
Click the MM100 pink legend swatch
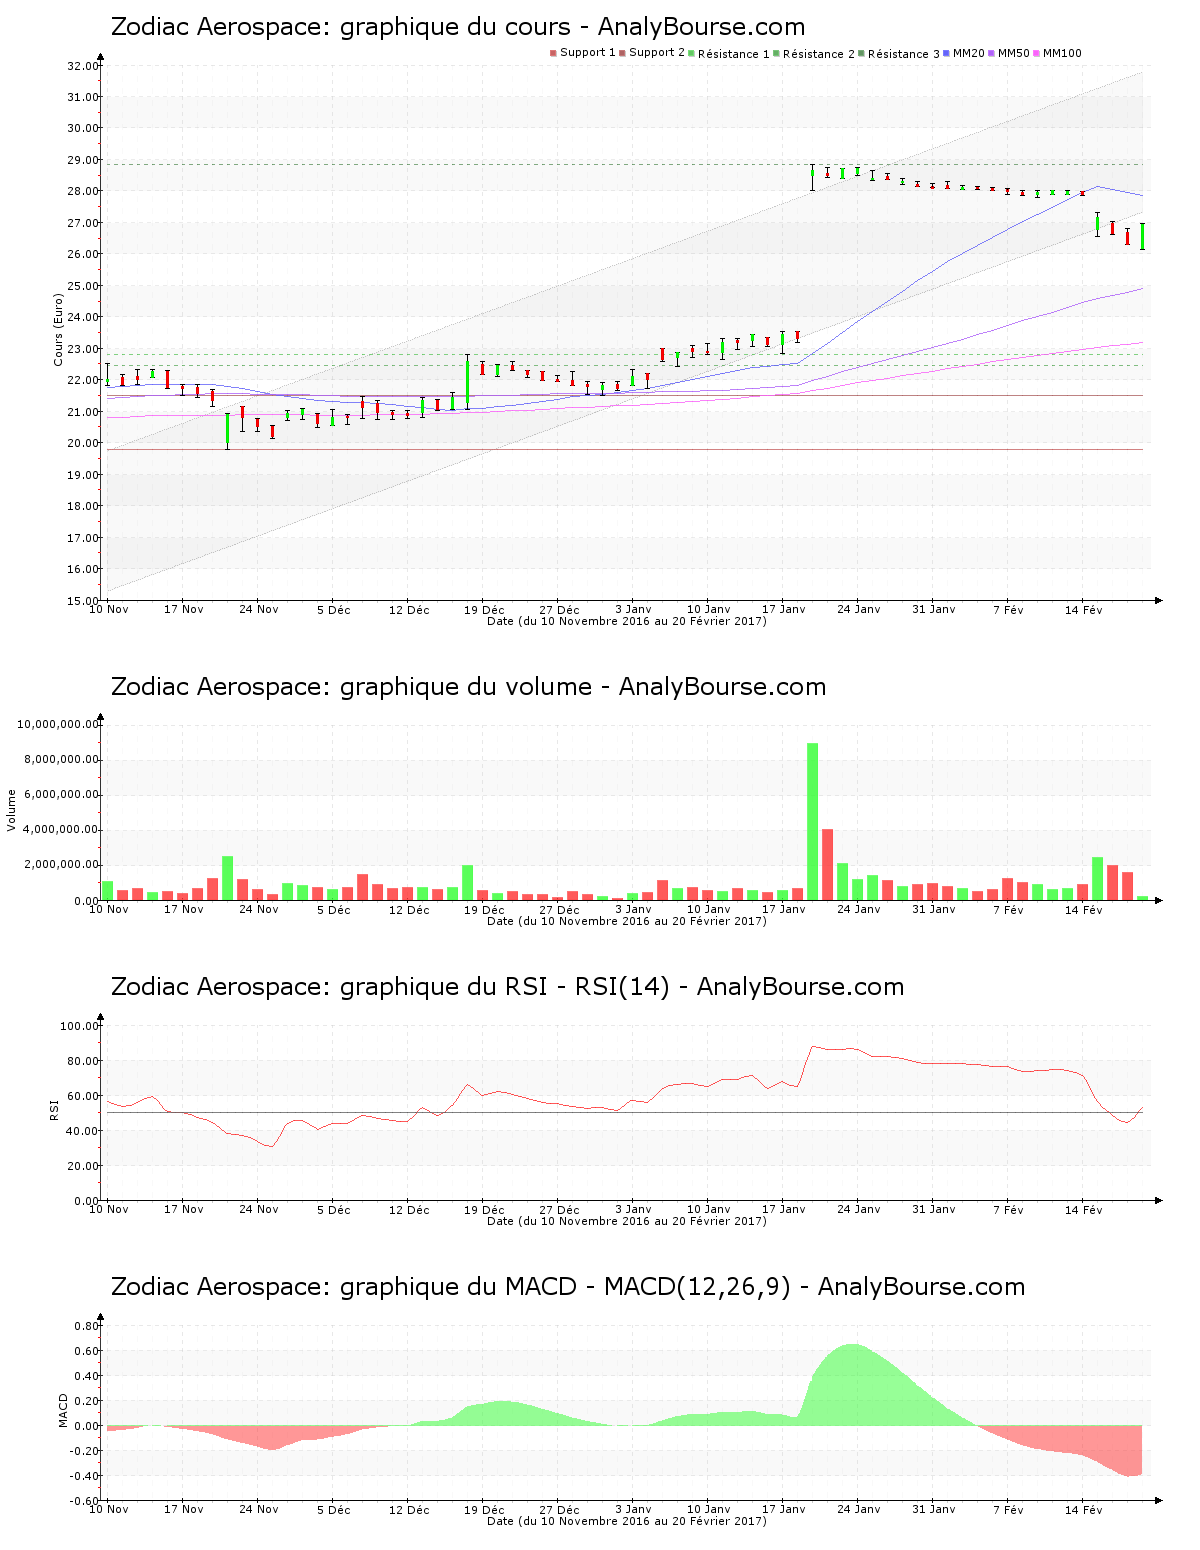coord(1037,53)
